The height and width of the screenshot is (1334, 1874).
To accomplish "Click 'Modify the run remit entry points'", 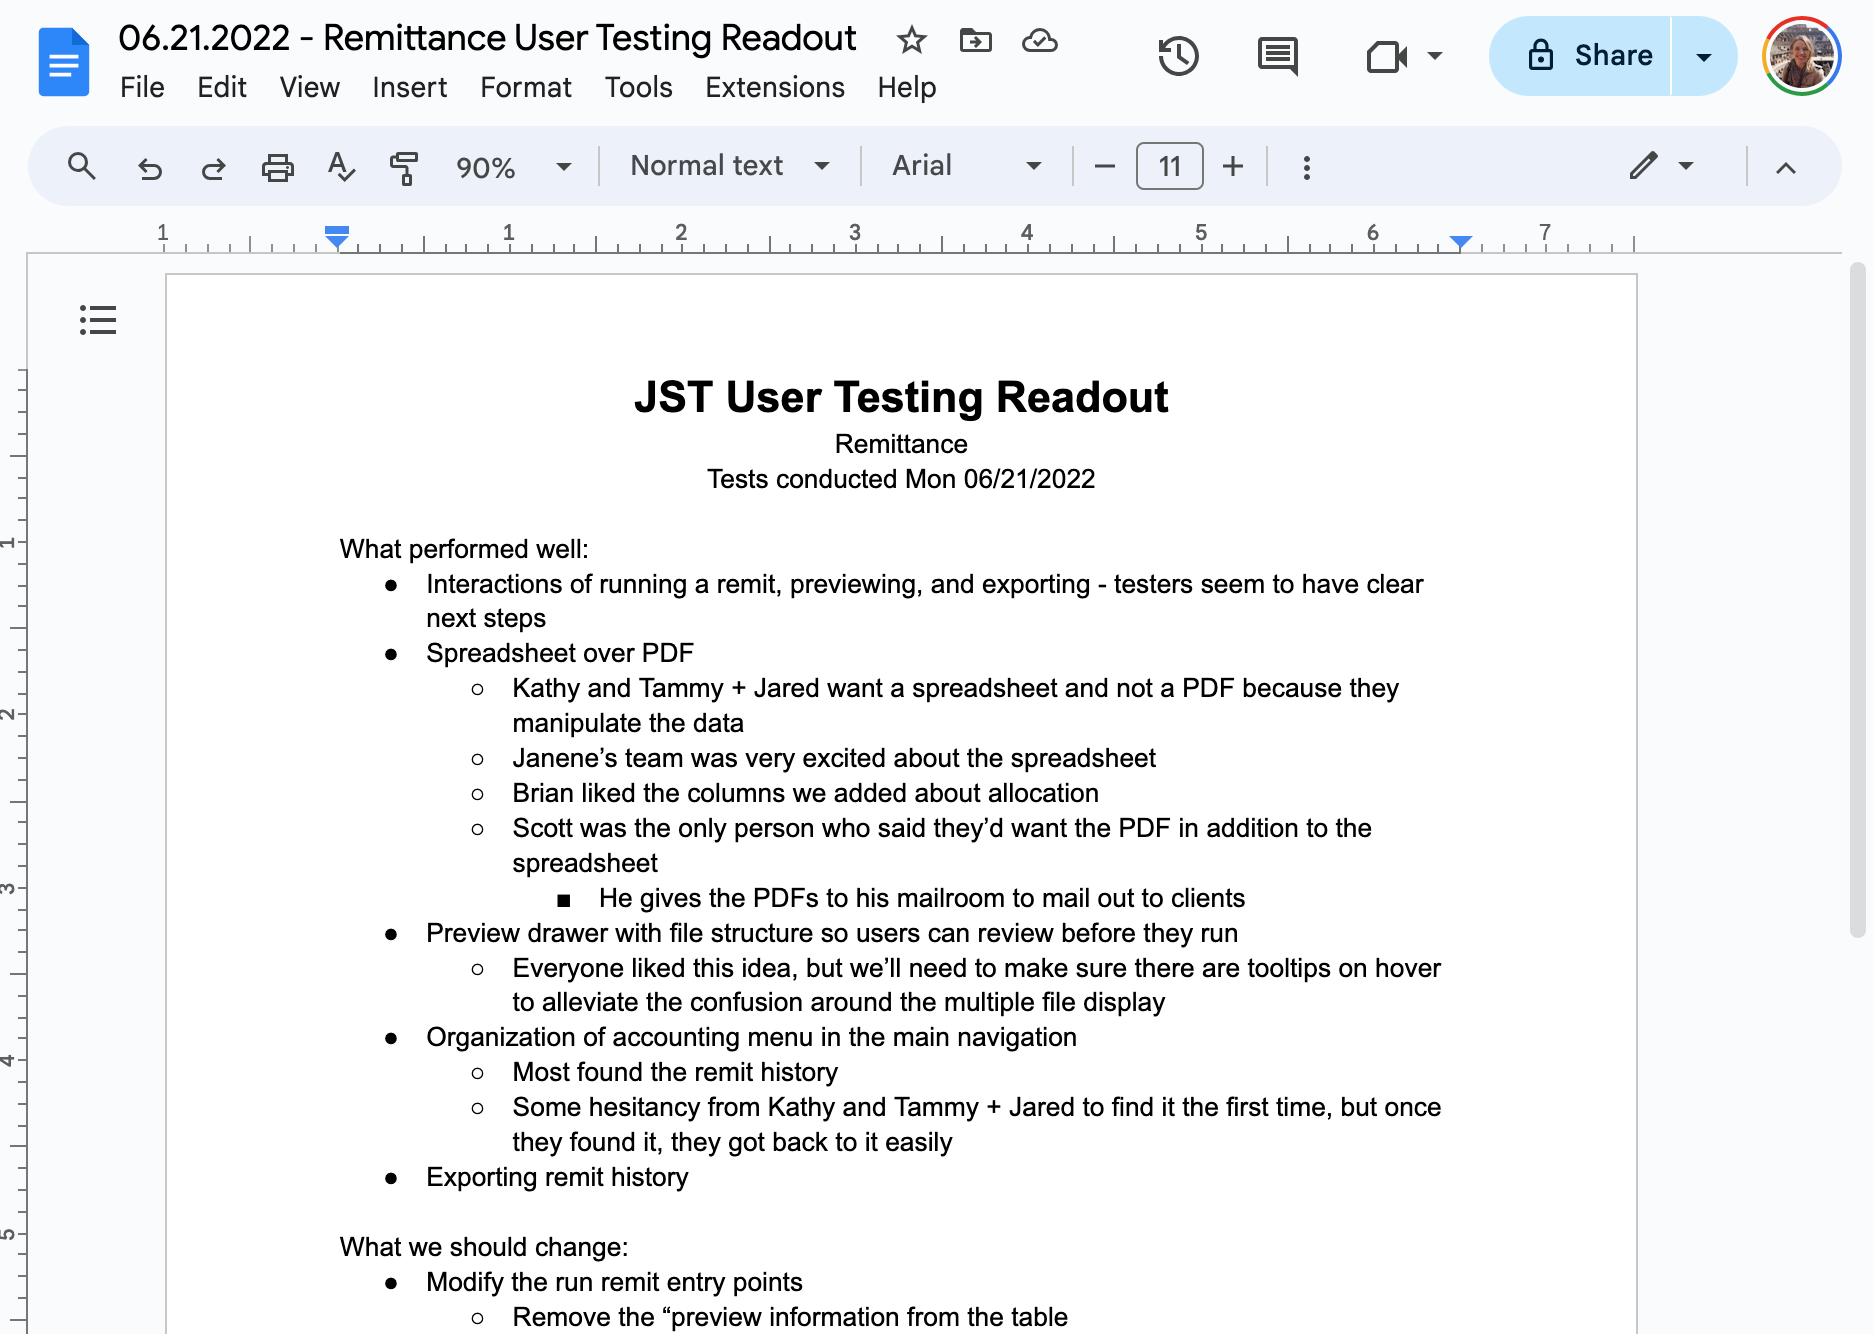I will pyautogui.click(x=614, y=1282).
